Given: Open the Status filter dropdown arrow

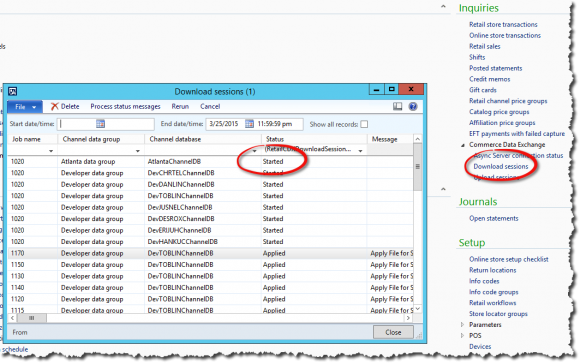Looking at the screenshot, I should [x=360, y=151].
